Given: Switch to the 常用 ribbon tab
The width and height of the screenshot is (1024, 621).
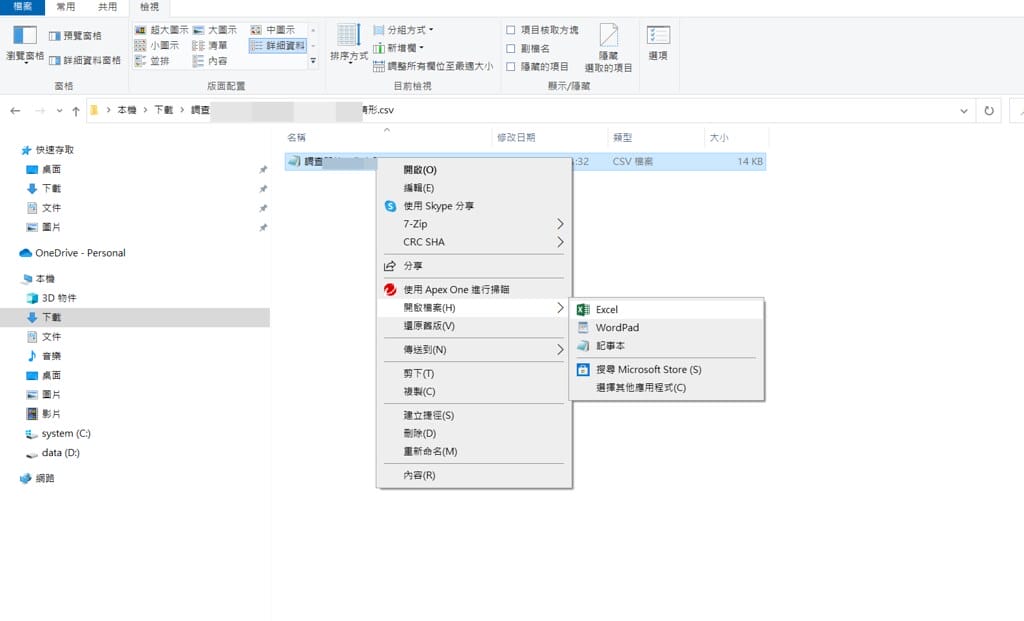Looking at the screenshot, I should pyautogui.click(x=65, y=7).
